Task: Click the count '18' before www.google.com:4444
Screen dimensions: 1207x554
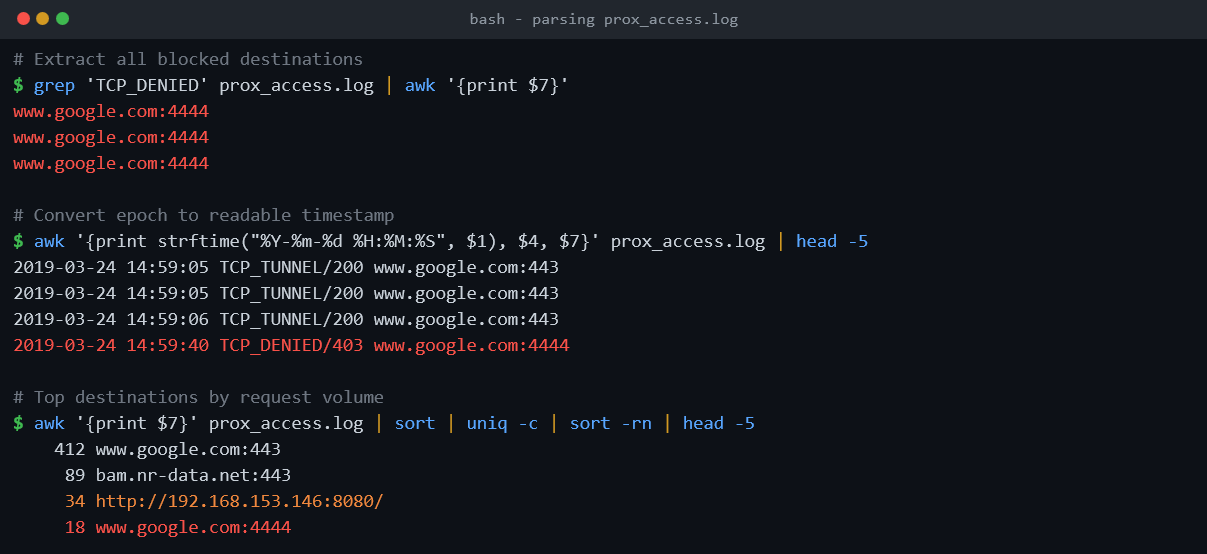Action: coord(75,527)
